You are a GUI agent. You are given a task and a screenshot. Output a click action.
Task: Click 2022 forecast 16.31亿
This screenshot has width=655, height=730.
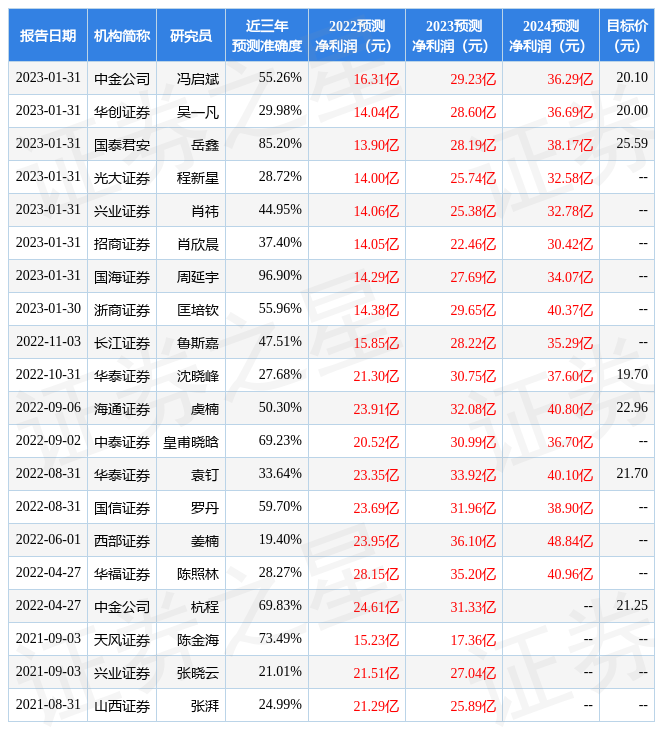click(376, 79)
